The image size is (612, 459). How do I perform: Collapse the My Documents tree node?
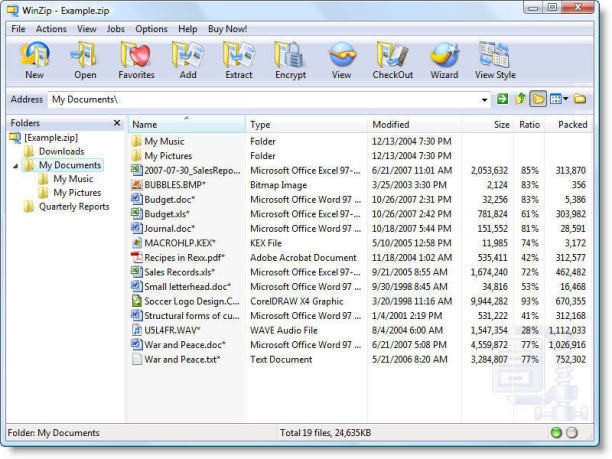(16, 166)
